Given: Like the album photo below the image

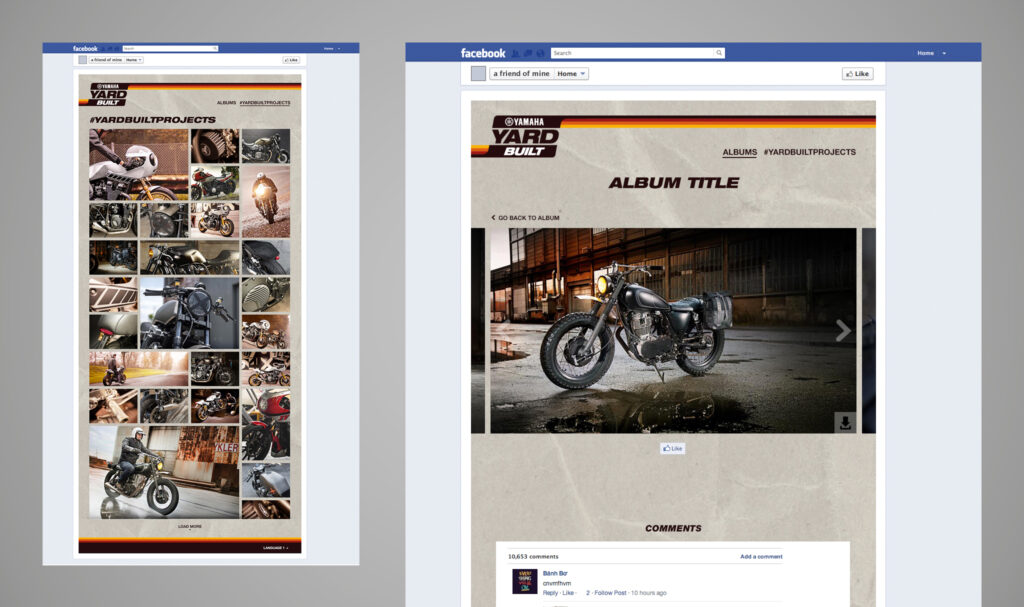Looking at the screenshot, I should coord(673,448).
